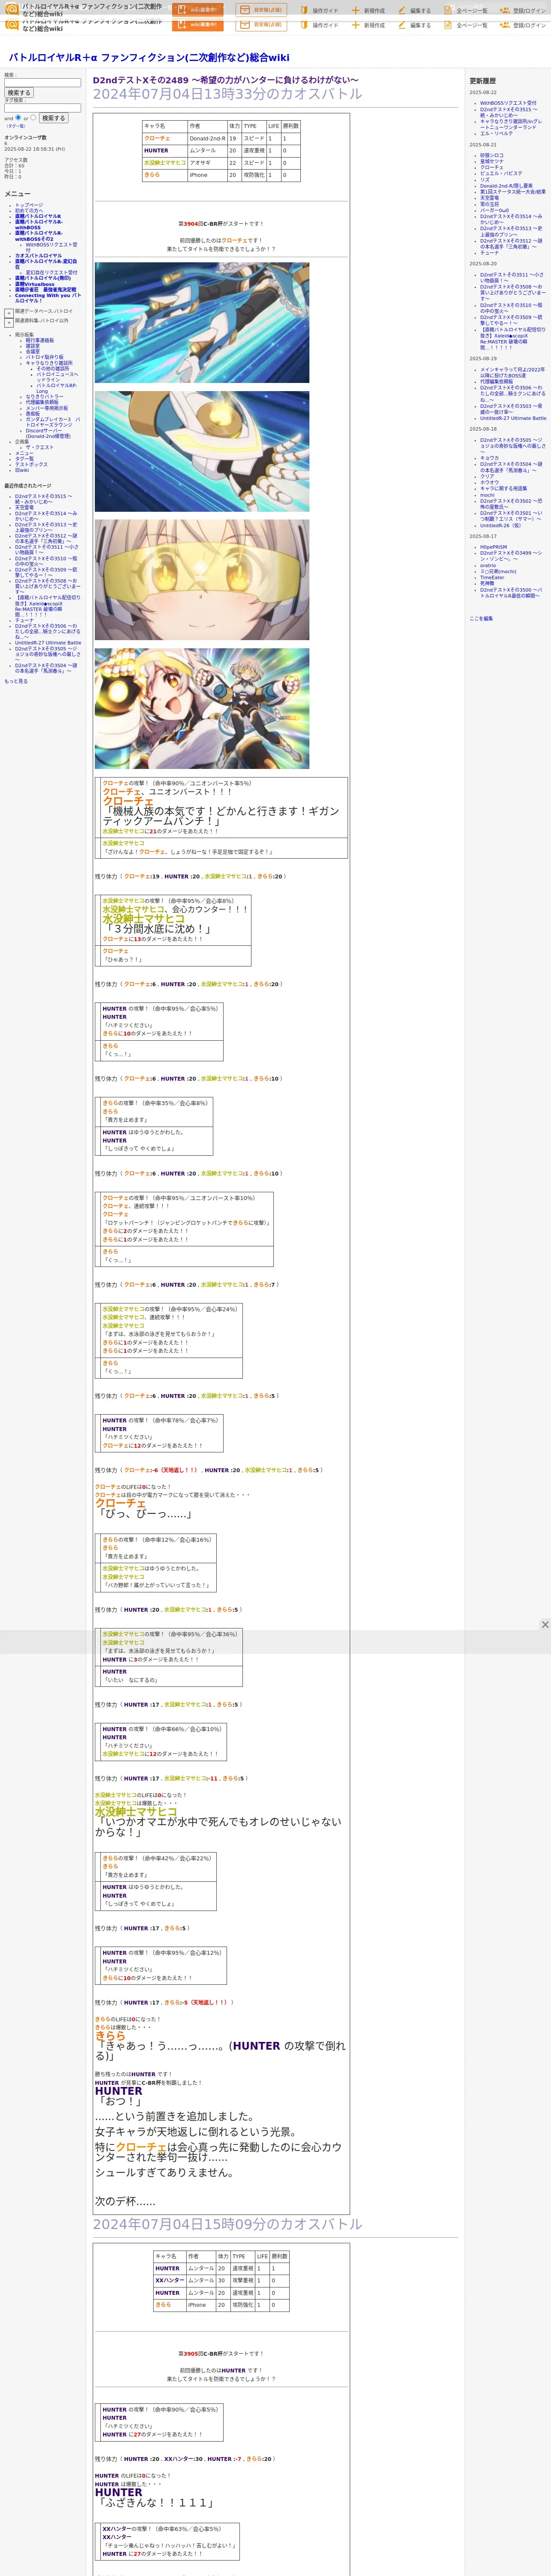Click the 検索する button beside the tag search field
This screenshot has width=551, height=2576.
point(53,118)
